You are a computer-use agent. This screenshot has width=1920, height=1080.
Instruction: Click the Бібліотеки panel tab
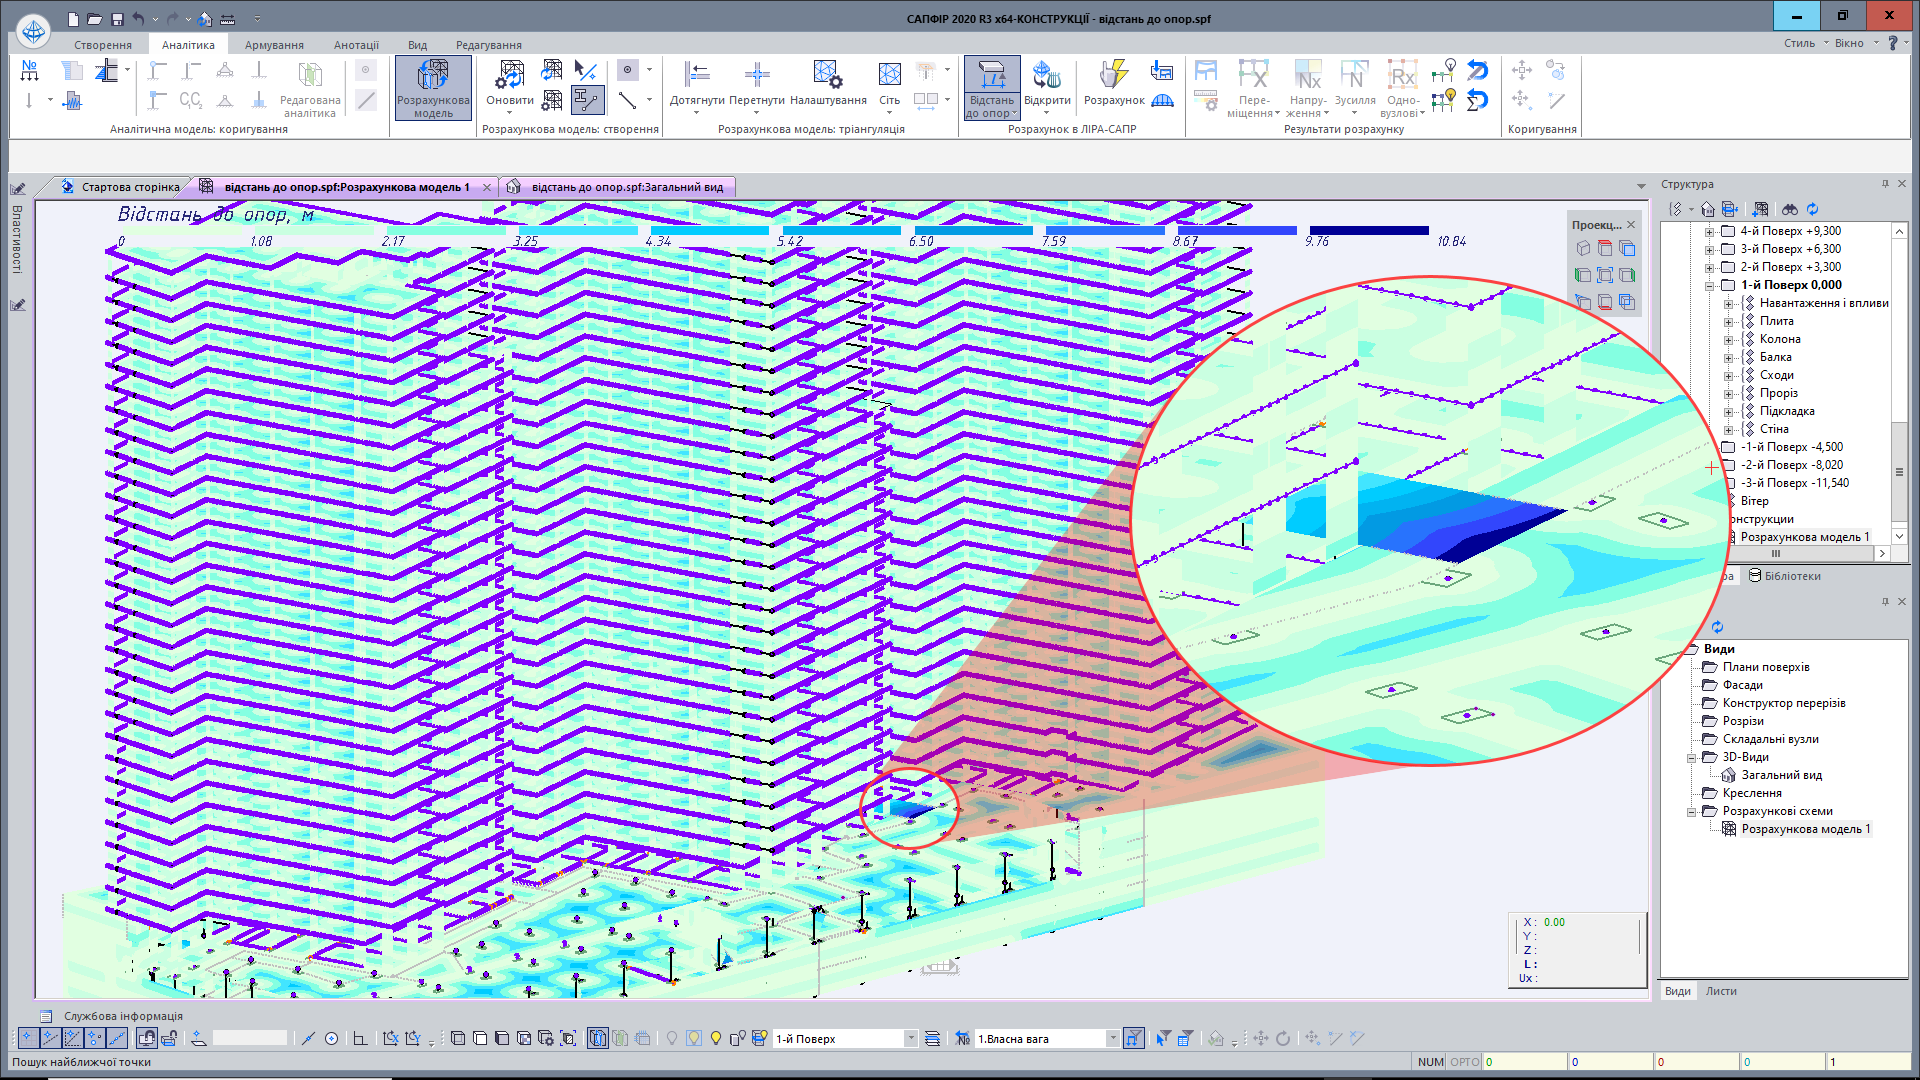point(1784,576)
